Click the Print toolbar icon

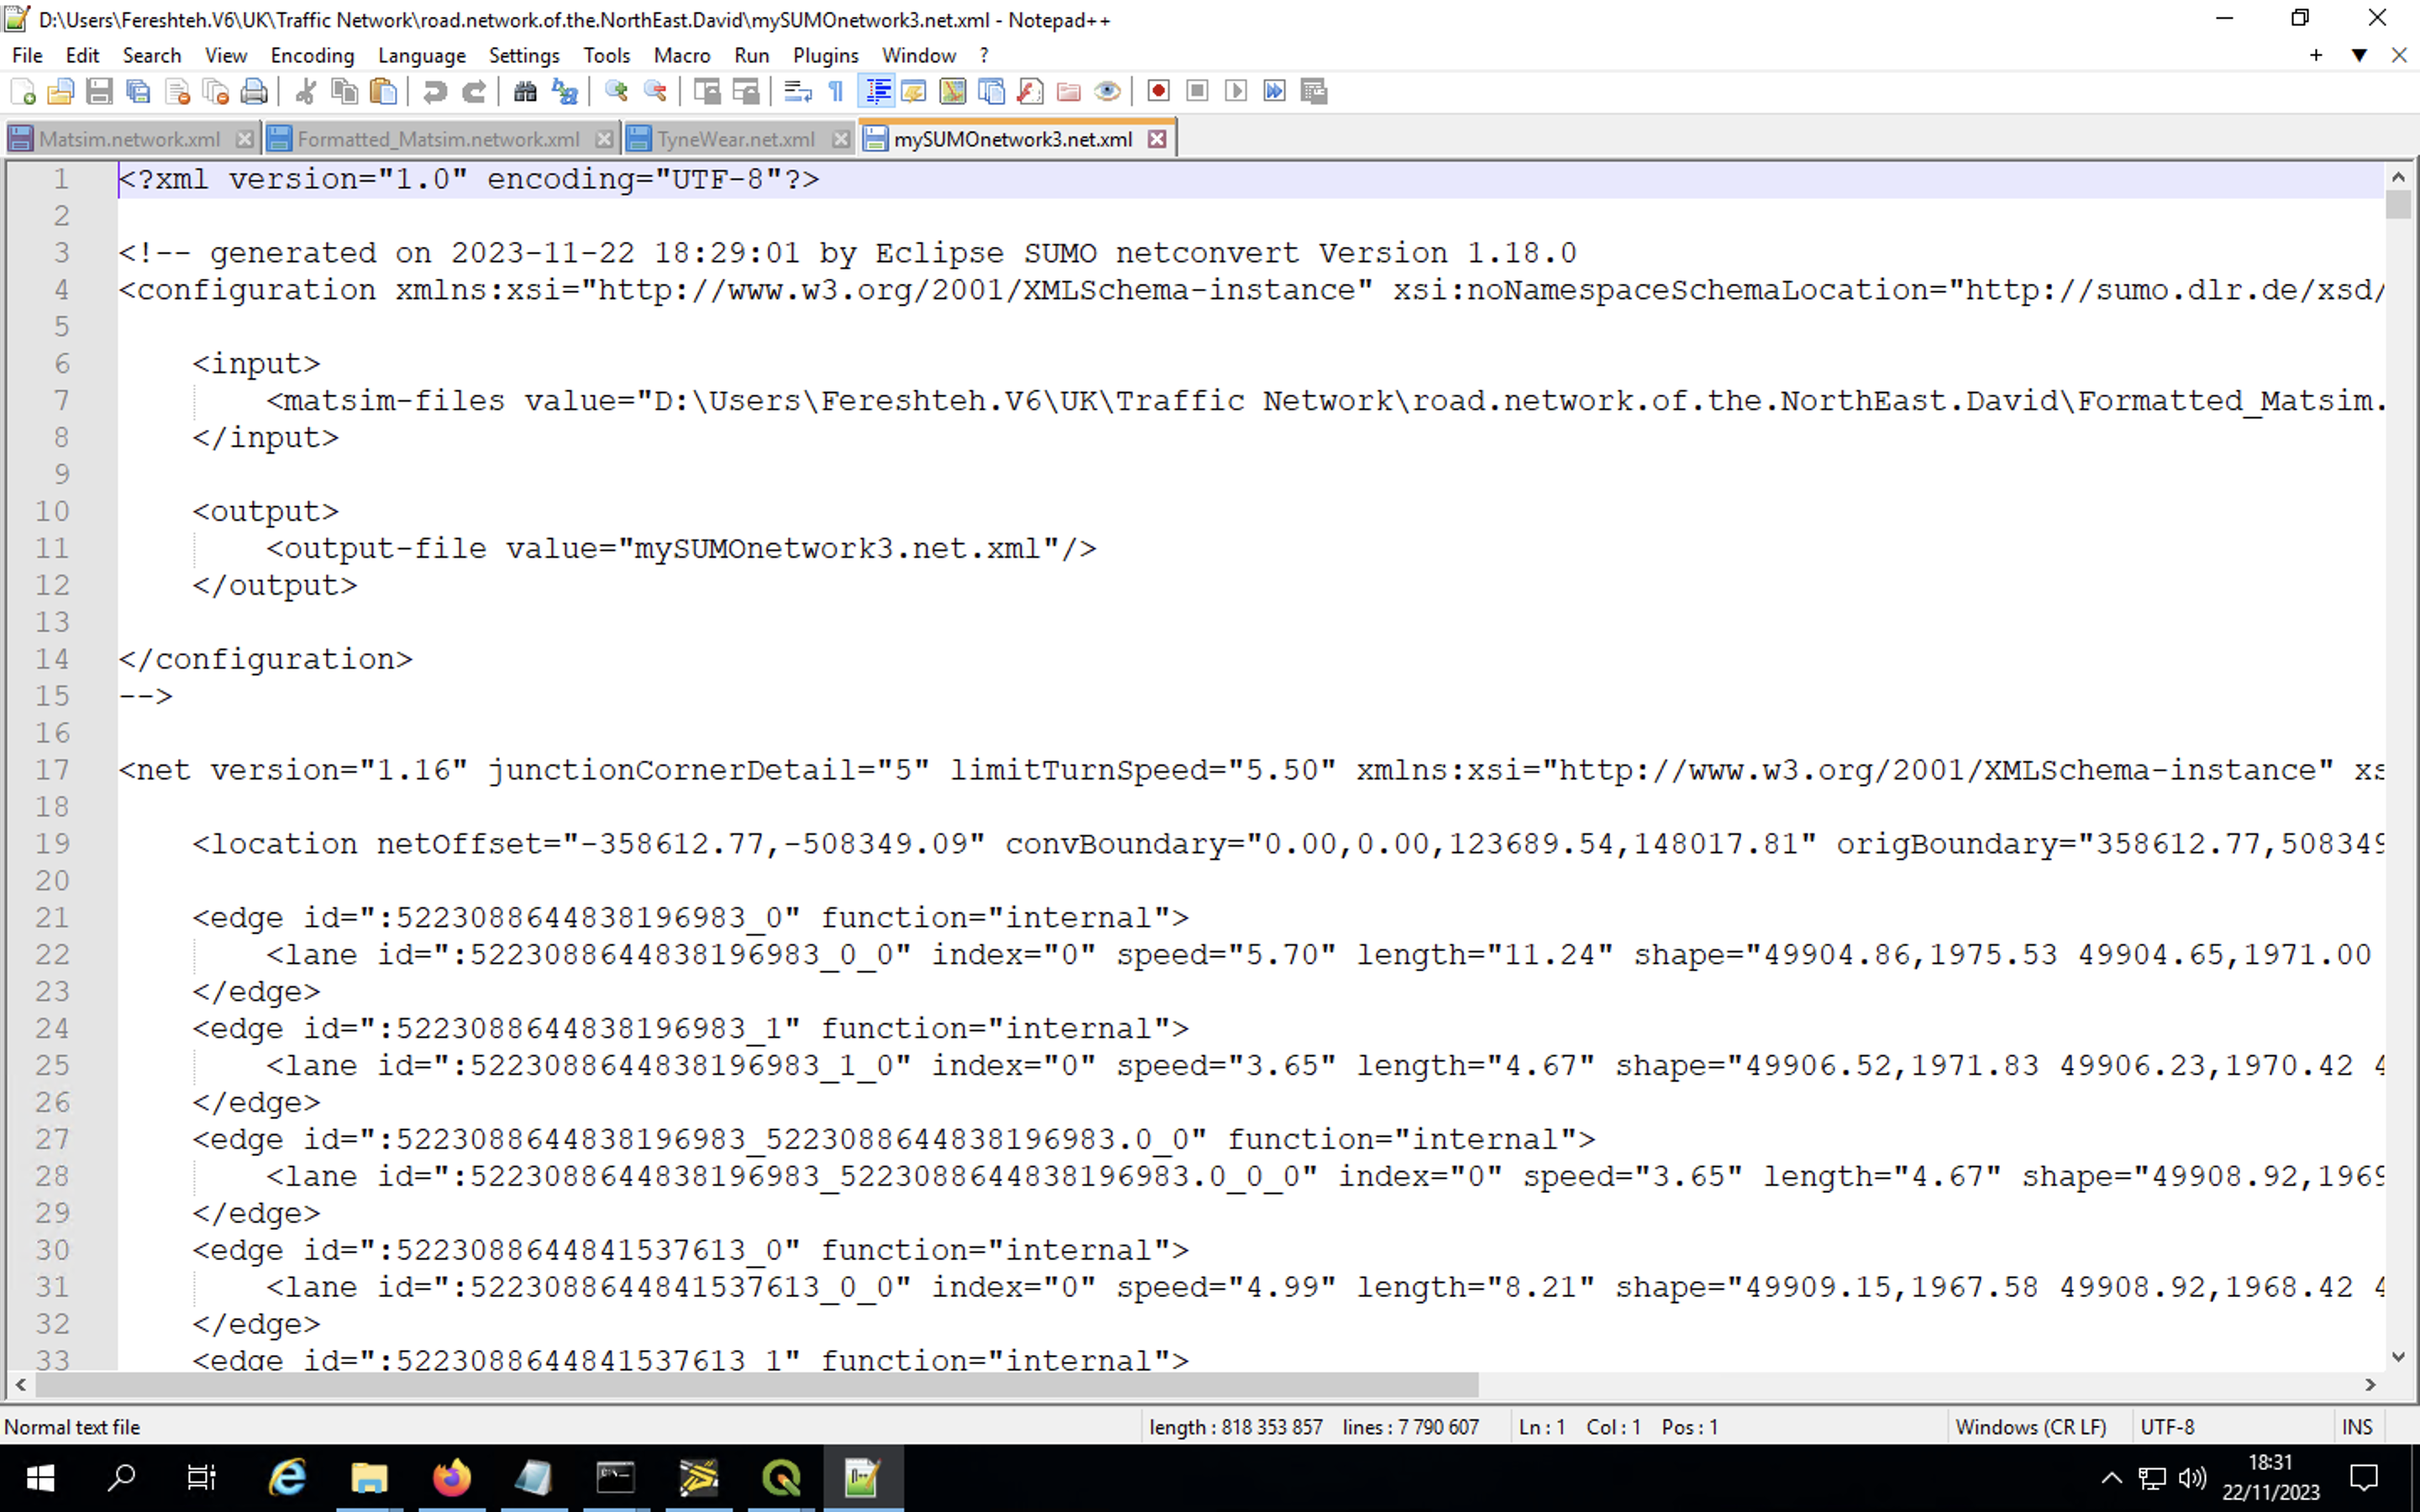click(x=255, y=91)
